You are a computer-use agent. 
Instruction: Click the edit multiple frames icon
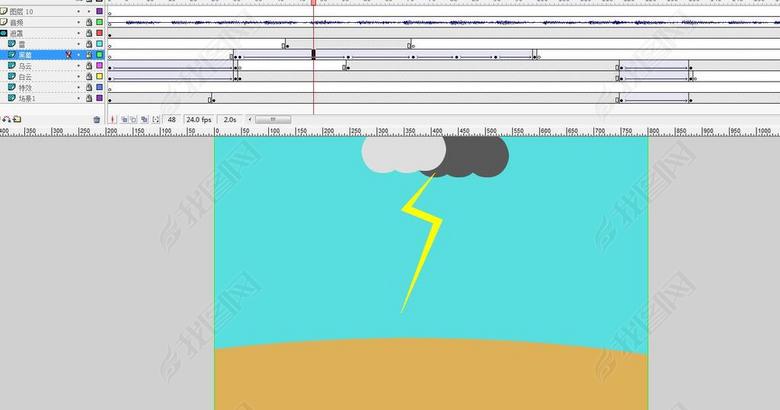145,119
